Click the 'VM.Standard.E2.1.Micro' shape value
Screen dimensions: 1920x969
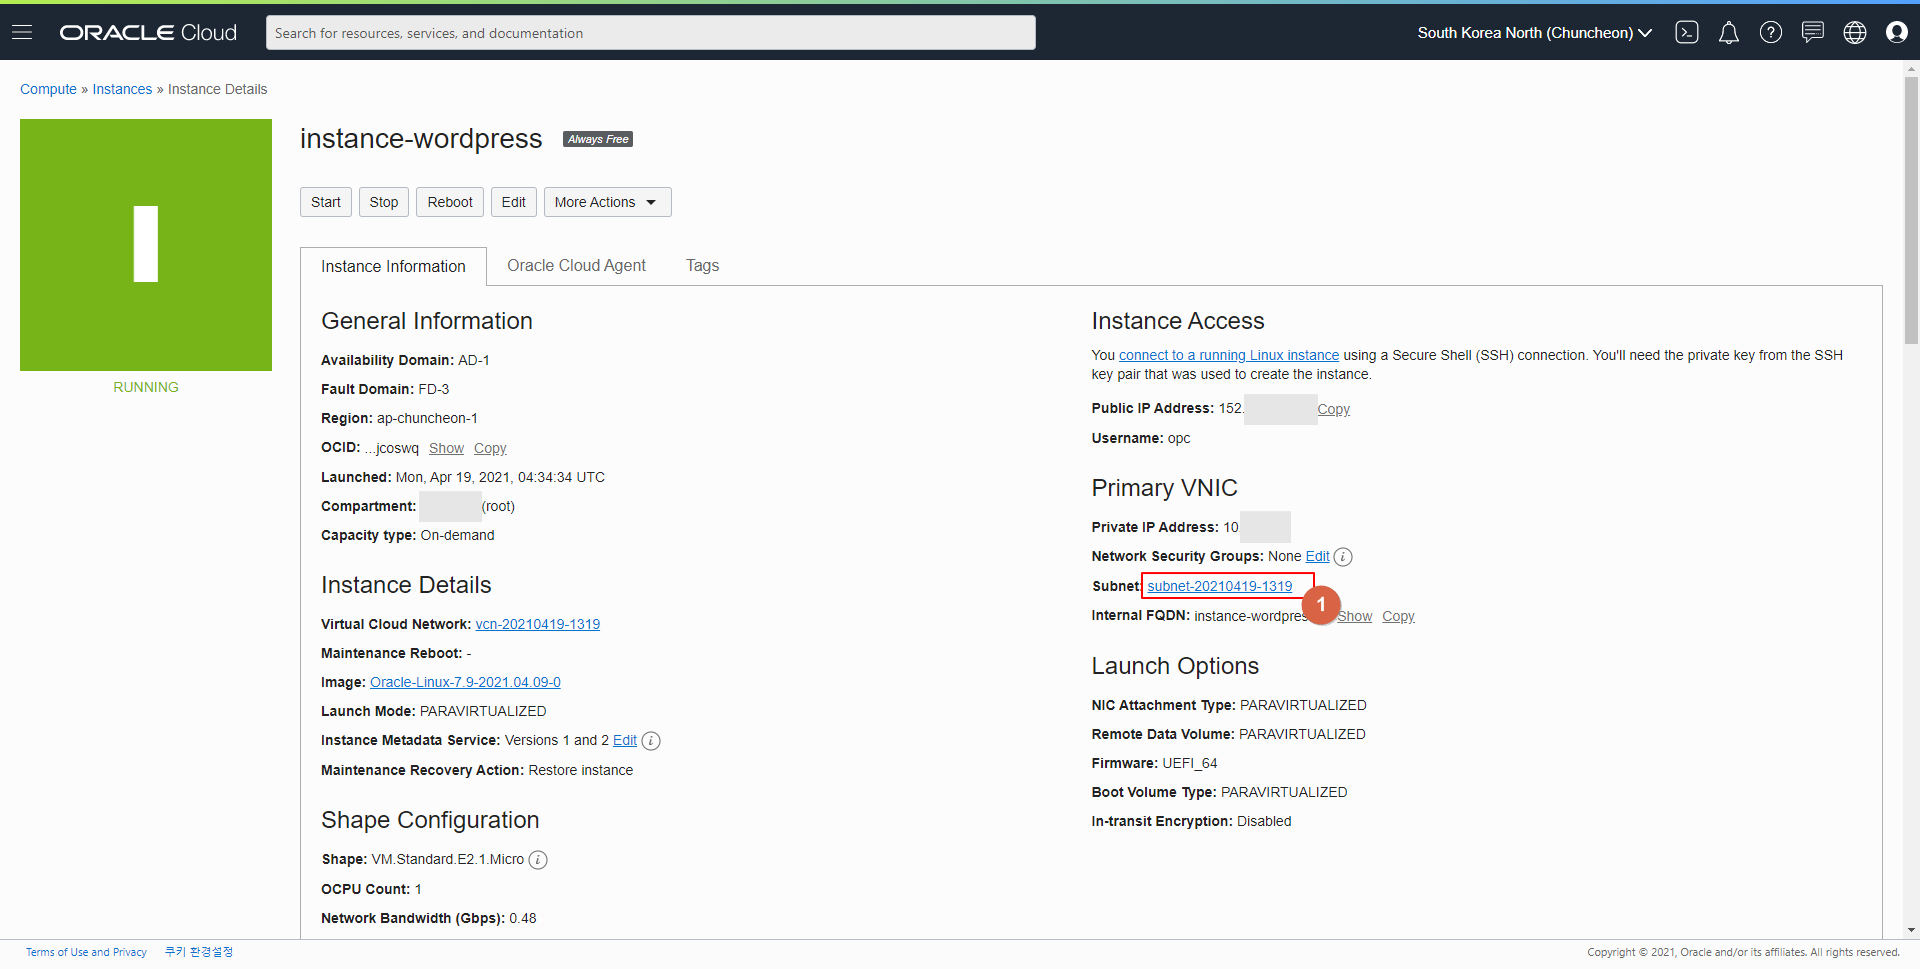point(447,859)
